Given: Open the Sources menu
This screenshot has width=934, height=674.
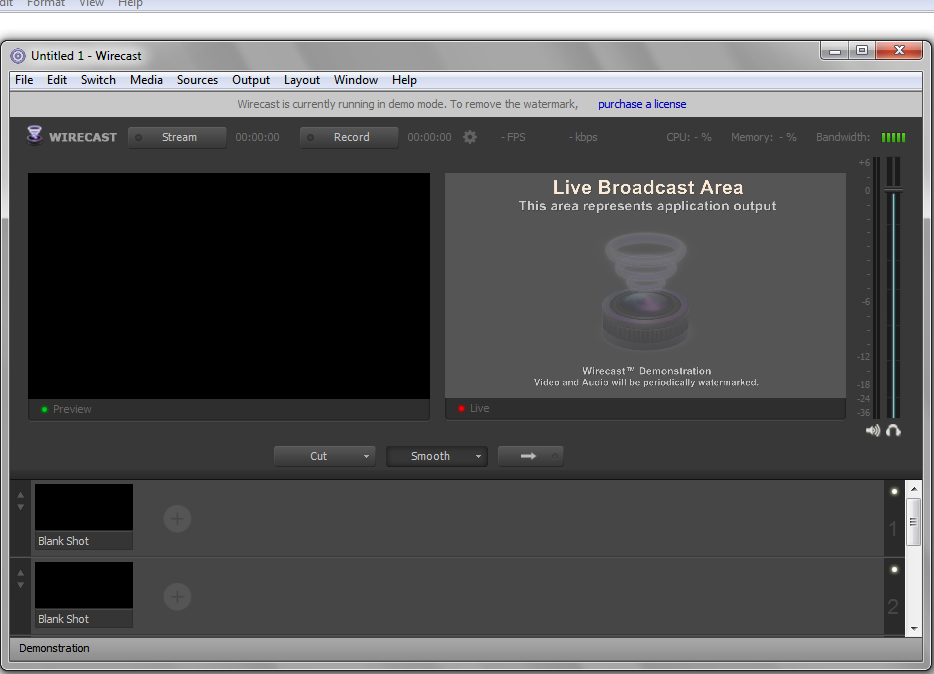Looking at the screenshot, I should coord(197,80).
